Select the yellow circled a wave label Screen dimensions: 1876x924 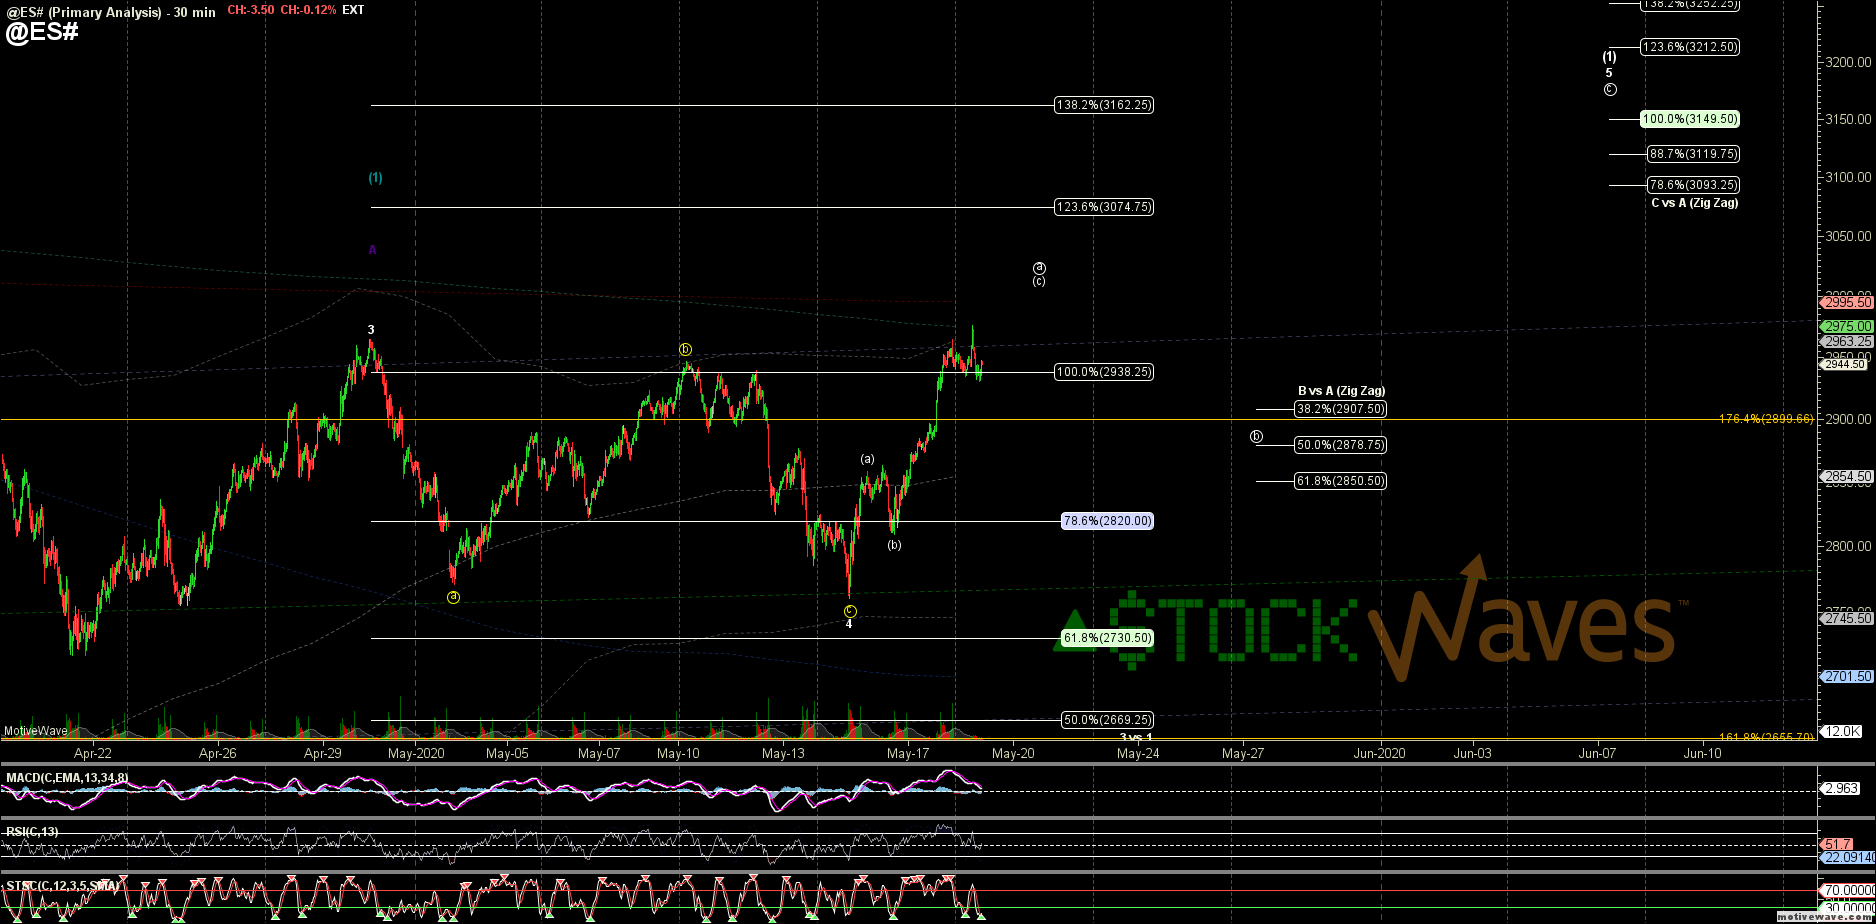(x=453, y=597)
